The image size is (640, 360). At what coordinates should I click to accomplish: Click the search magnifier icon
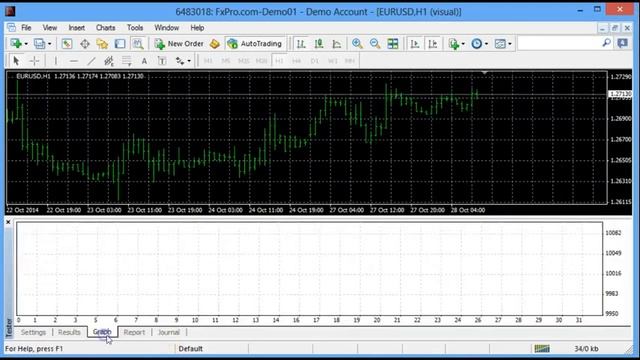coord(607,43)
